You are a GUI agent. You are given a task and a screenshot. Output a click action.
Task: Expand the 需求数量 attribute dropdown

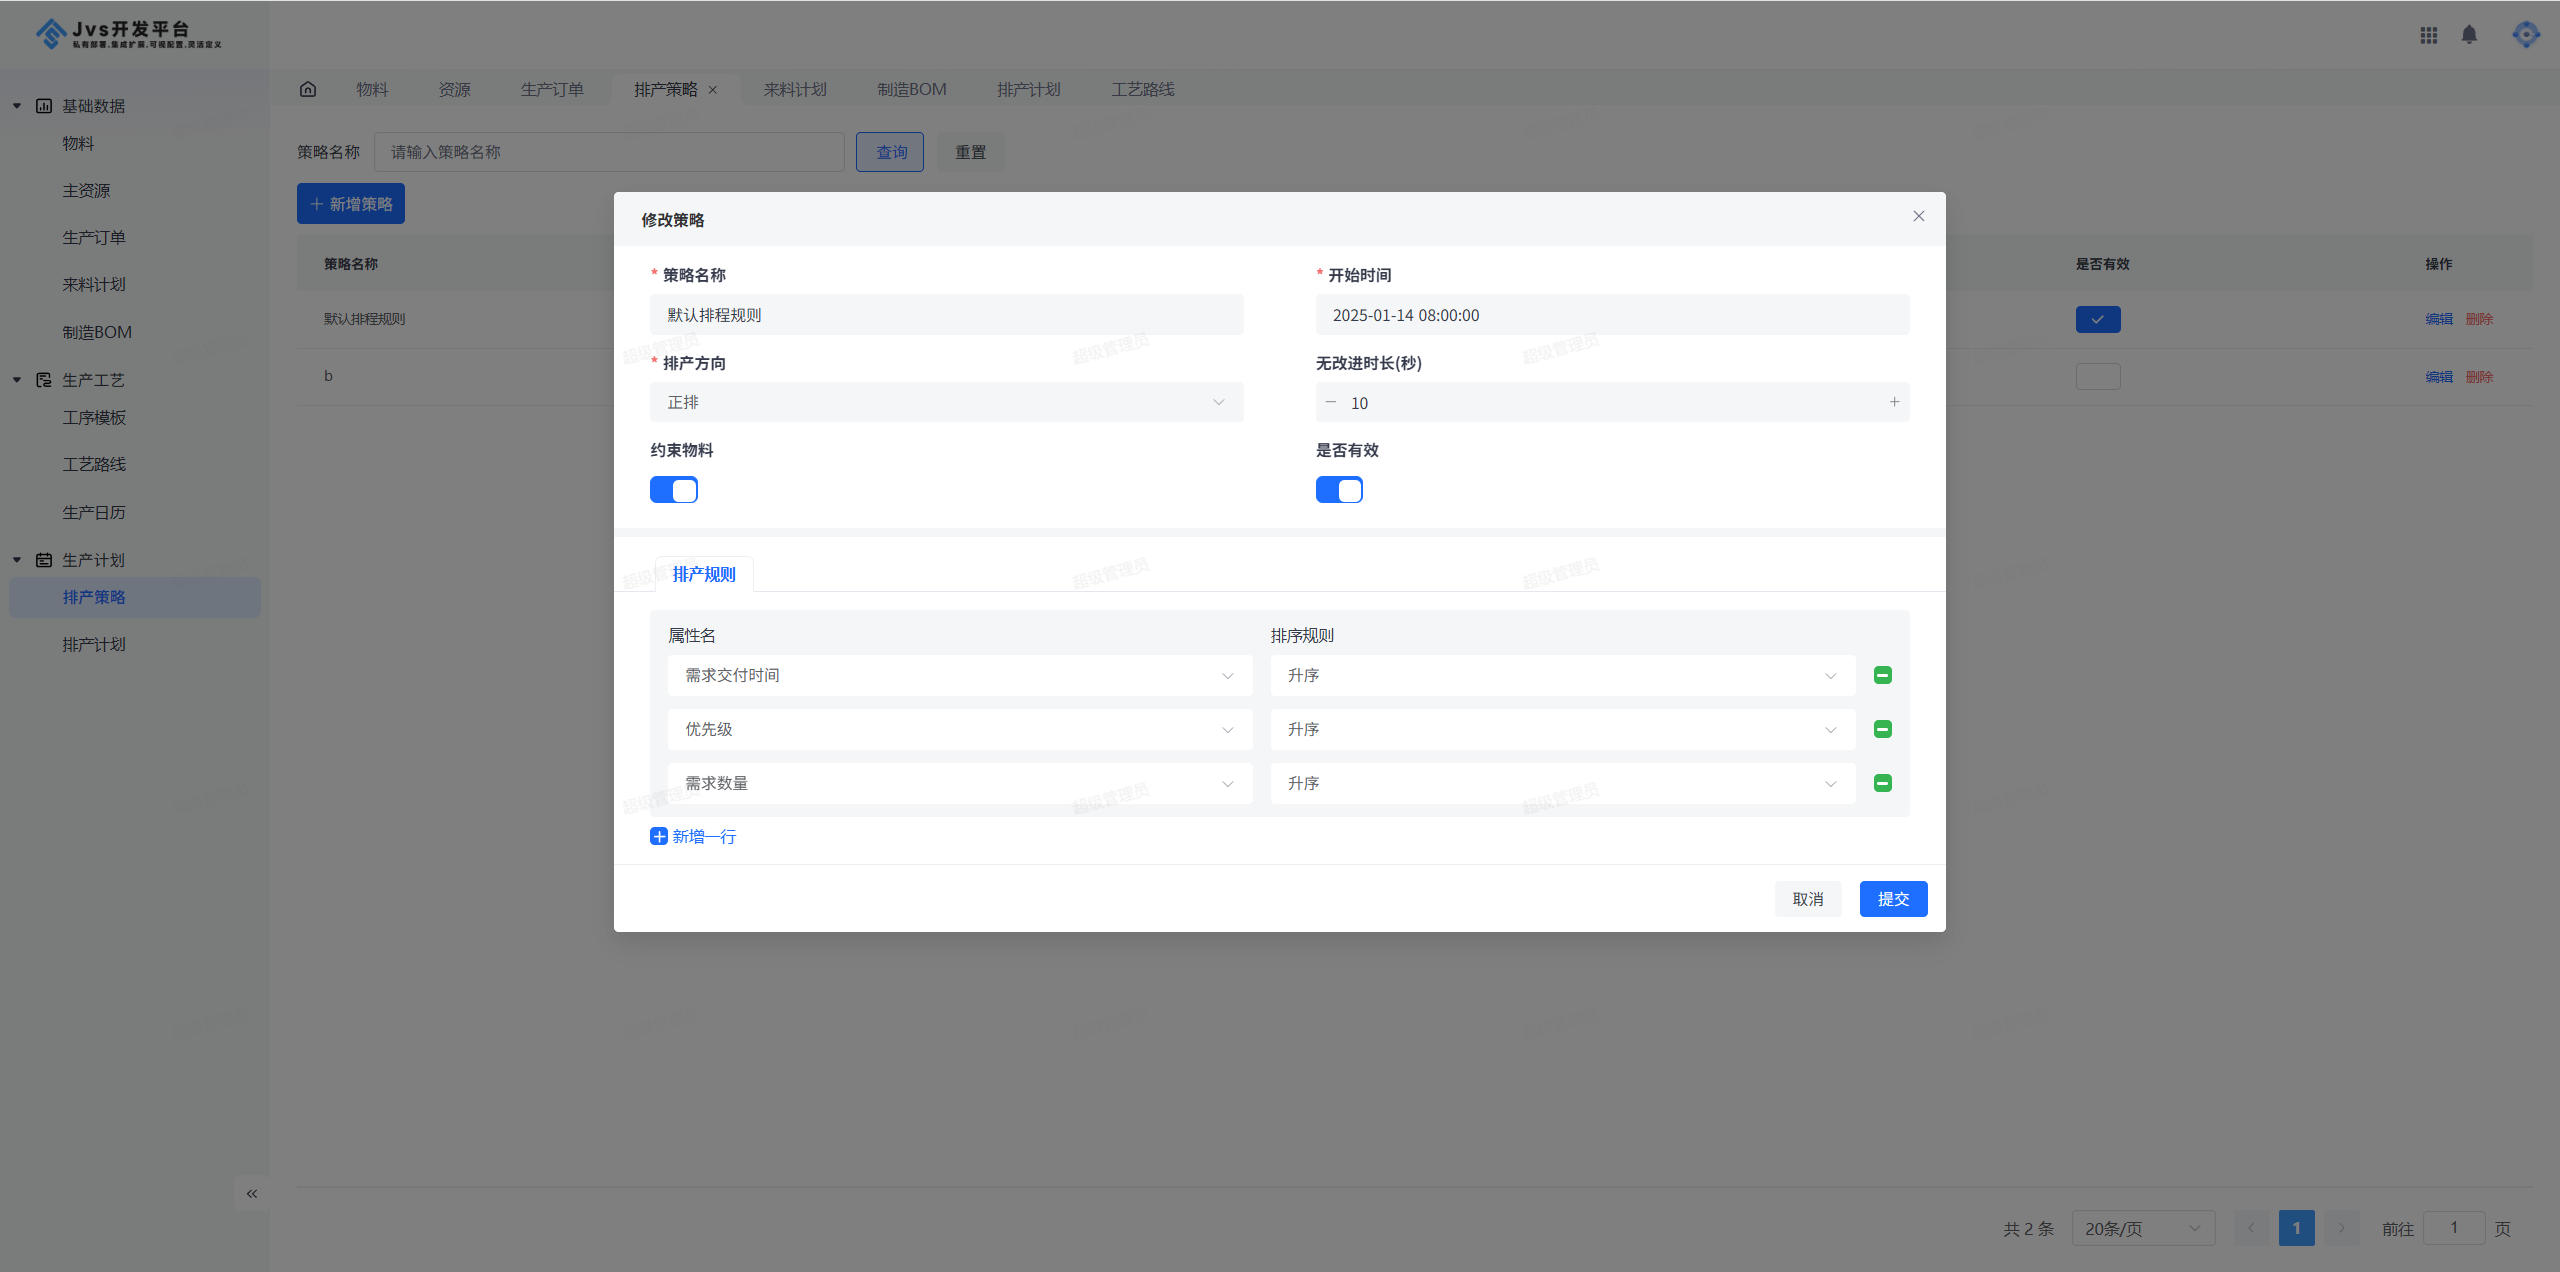pyautogui.click(x=959, y=783)
